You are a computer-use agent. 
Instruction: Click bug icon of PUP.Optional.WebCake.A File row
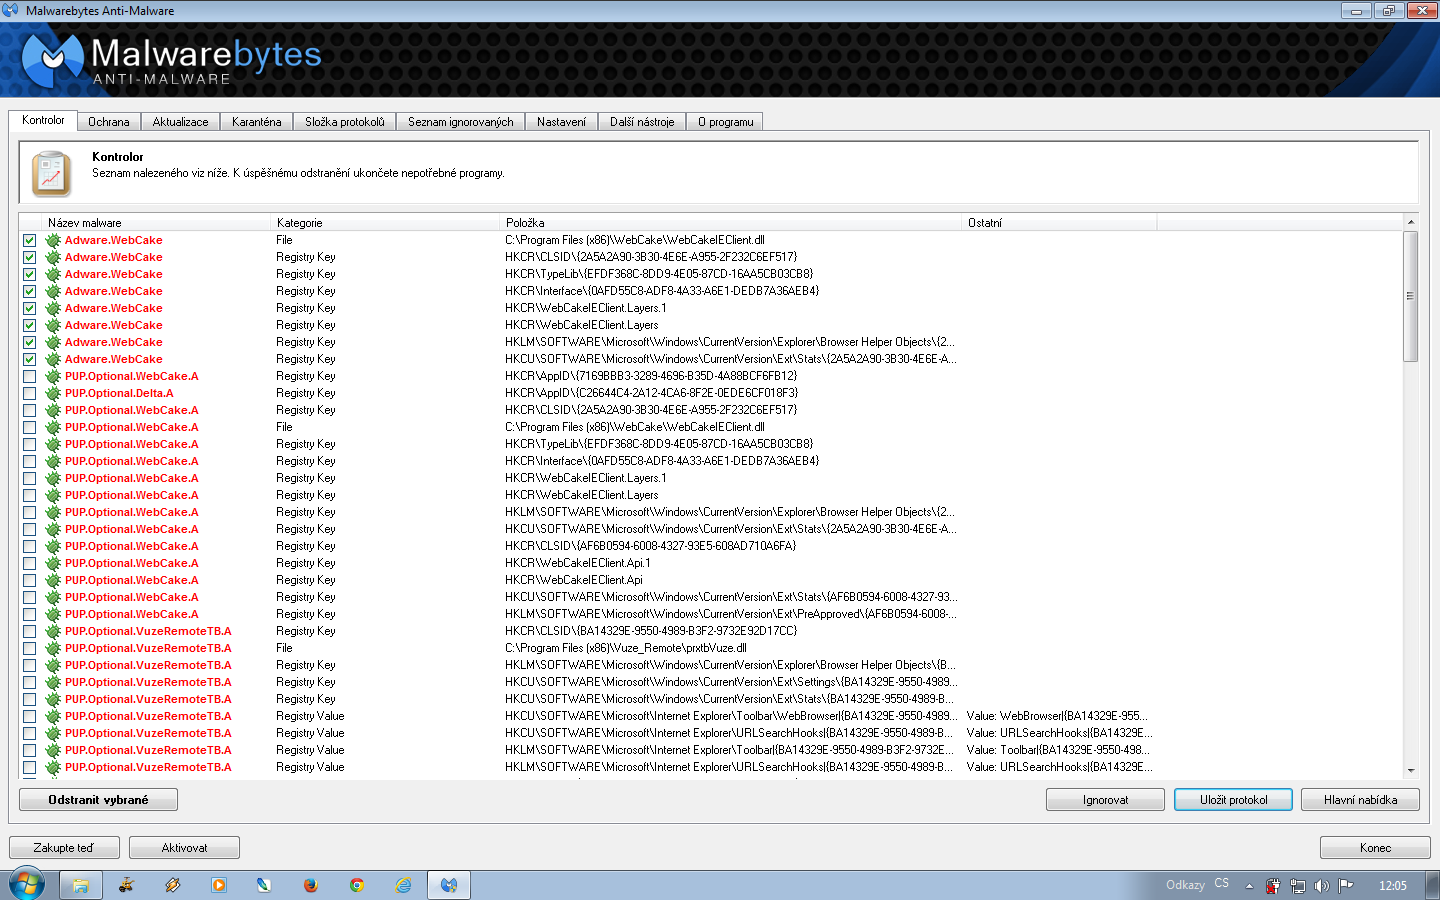pos(53,427)
